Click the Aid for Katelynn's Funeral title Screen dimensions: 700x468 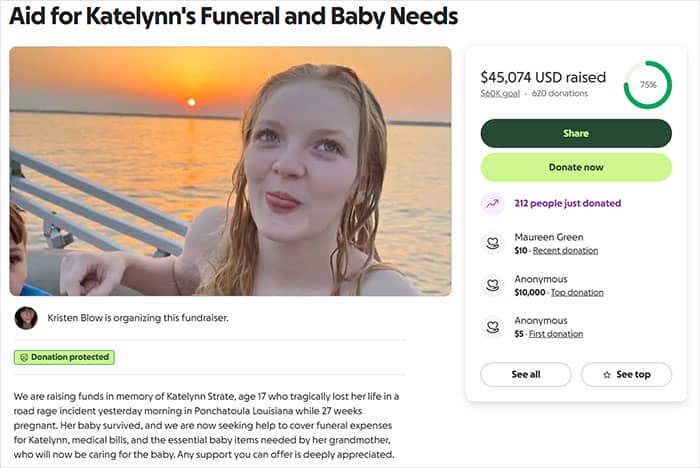click(x=234, y=17)
